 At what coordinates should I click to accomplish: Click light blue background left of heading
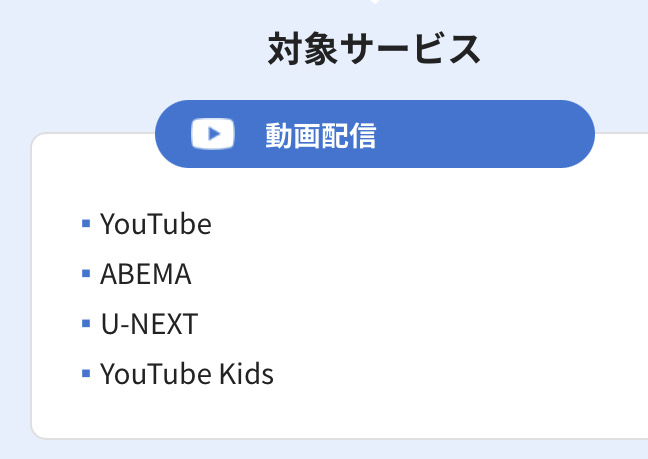click(x=132, y=49)
